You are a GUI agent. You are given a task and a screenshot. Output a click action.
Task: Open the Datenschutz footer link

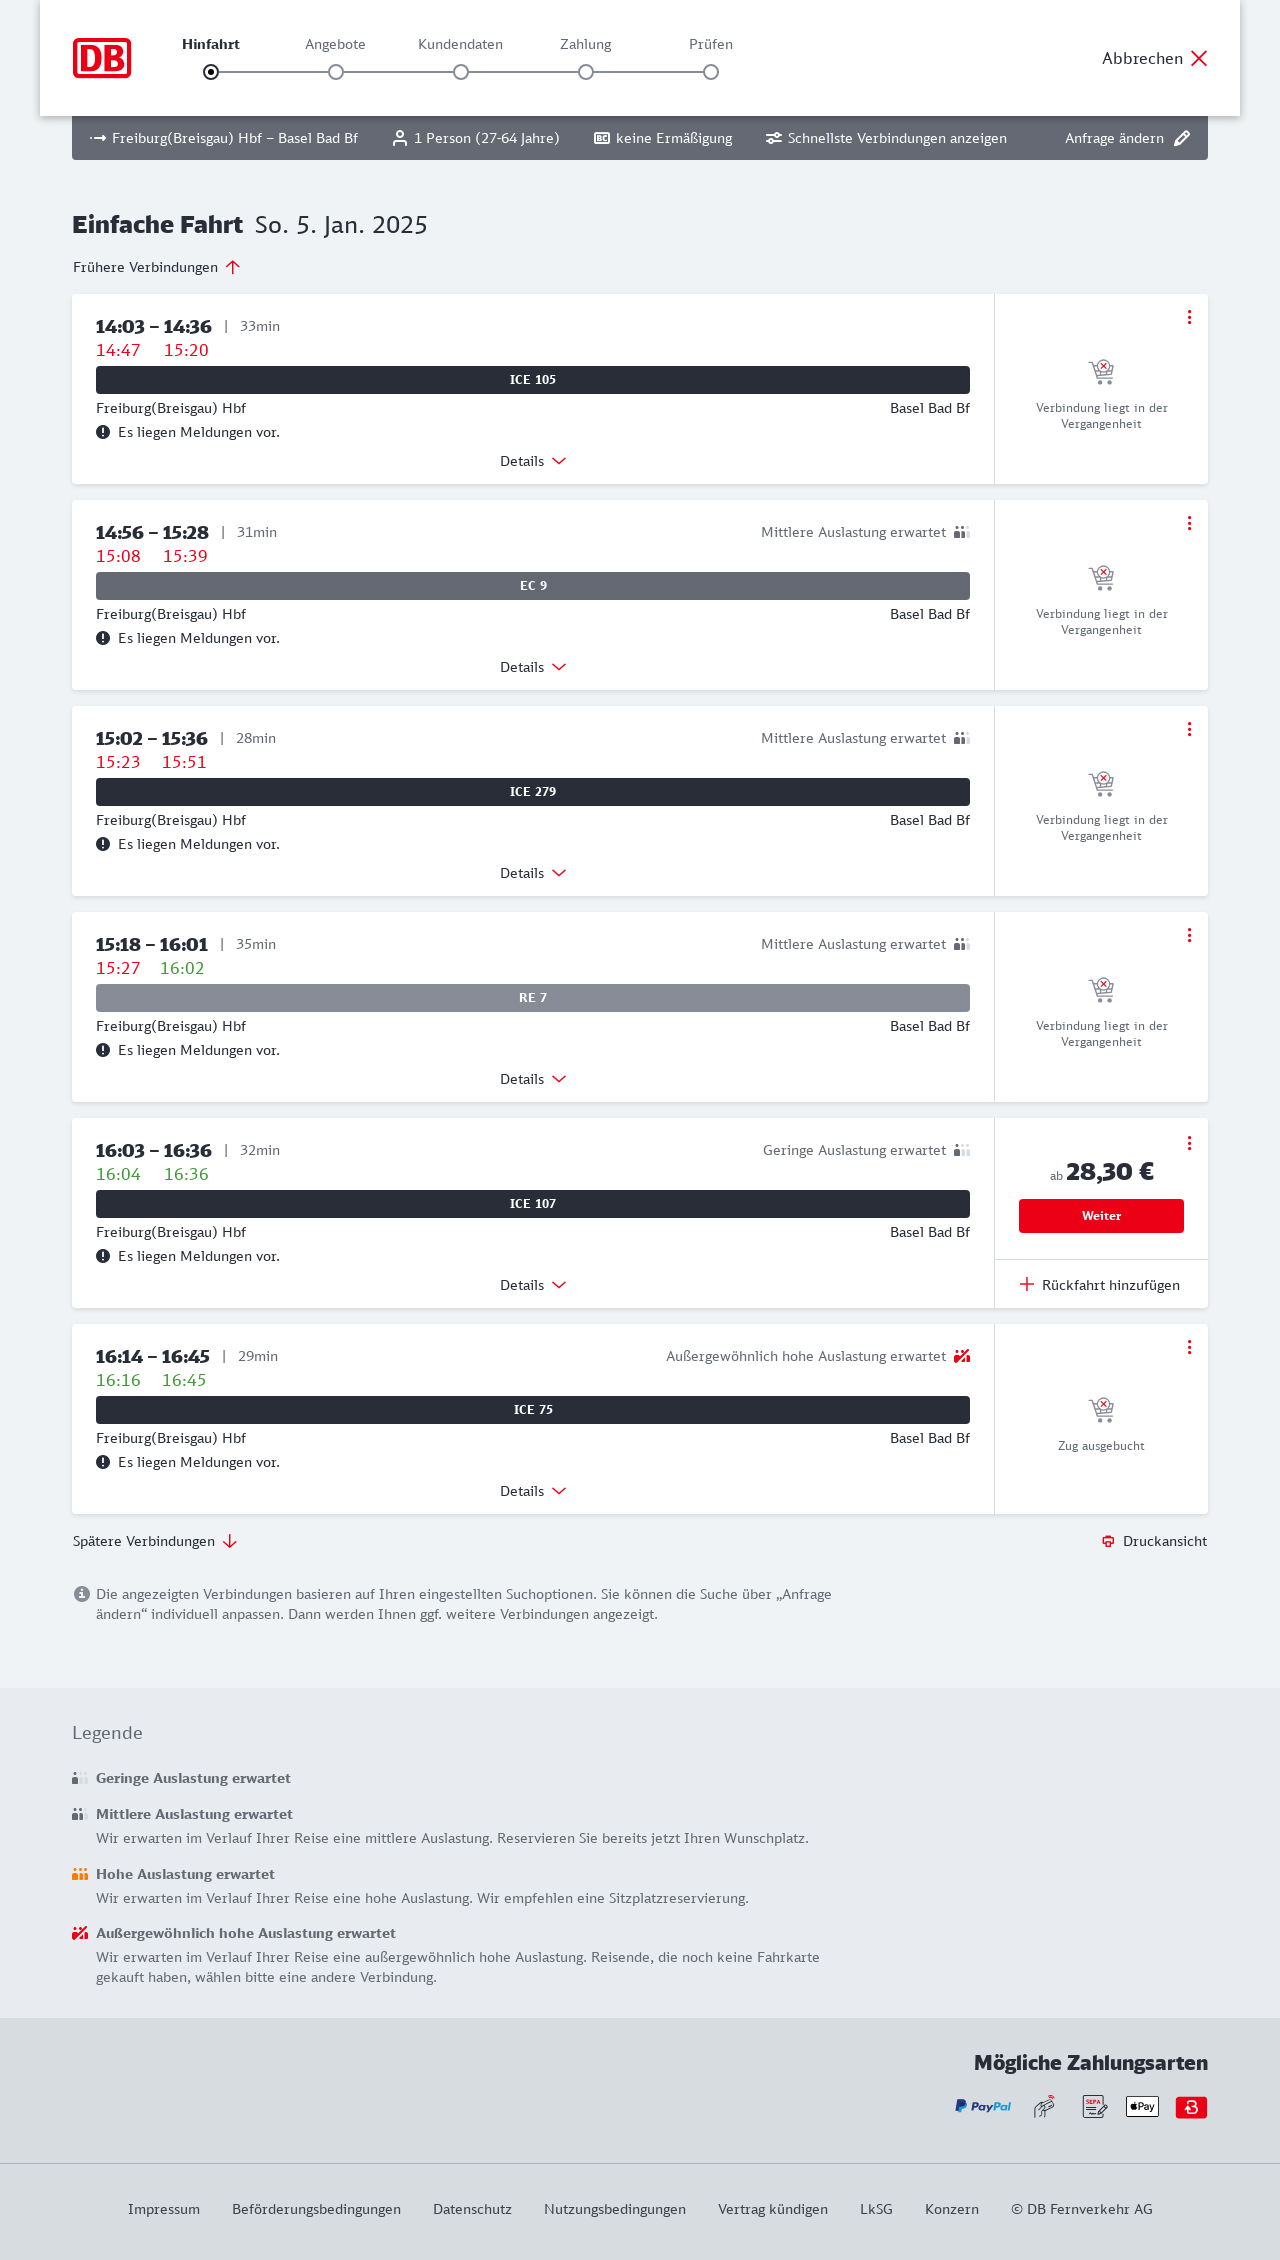pos(472,2209)
